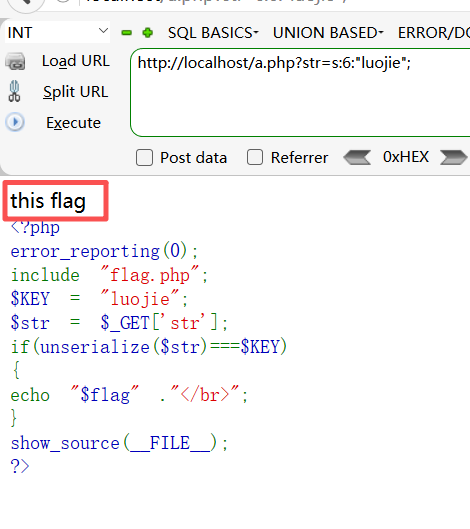Click the Load URL printer icon
The width and height of the screenshot is (470, 529).
point(15,61)
